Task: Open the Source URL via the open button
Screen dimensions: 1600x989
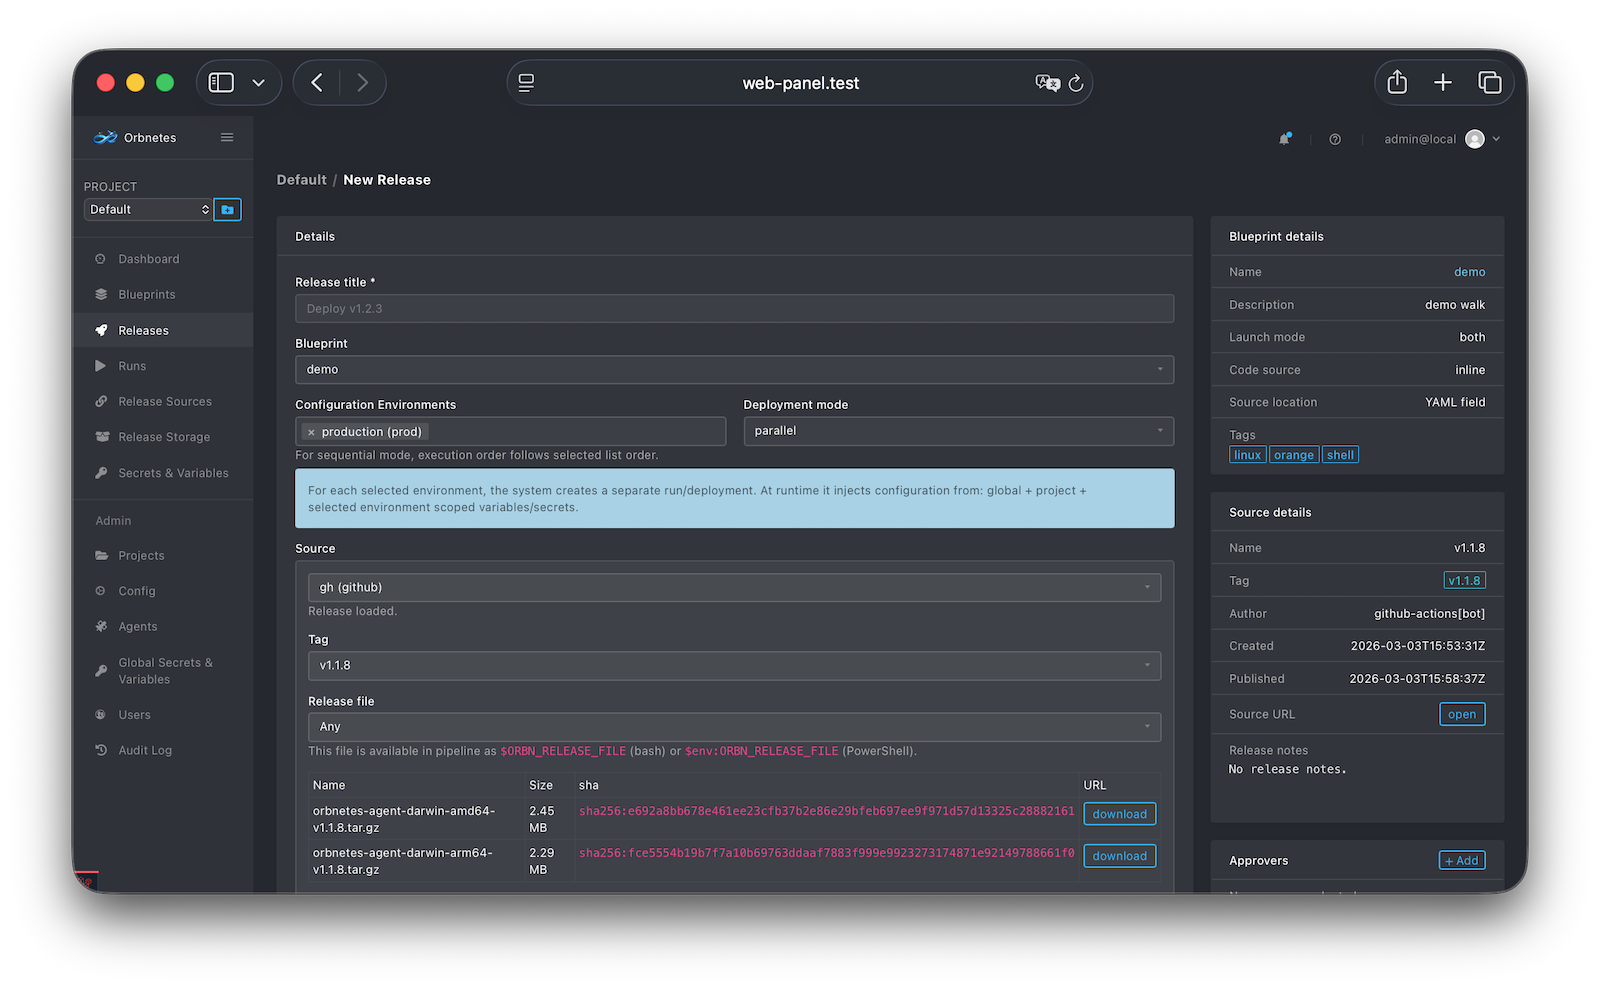Action: 1462,713
